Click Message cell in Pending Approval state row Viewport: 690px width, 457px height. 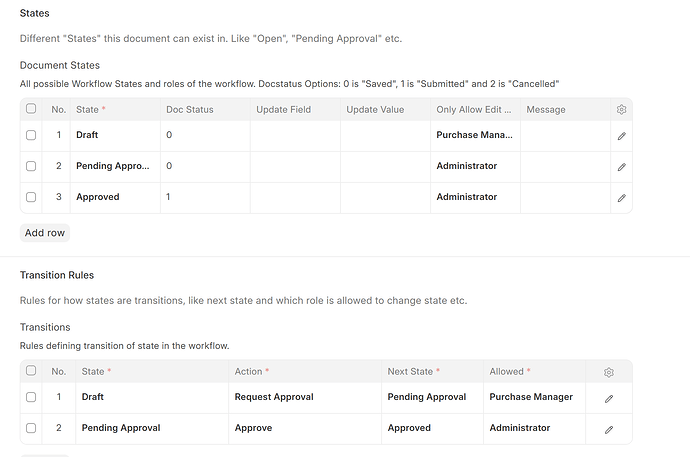(564, 166)
